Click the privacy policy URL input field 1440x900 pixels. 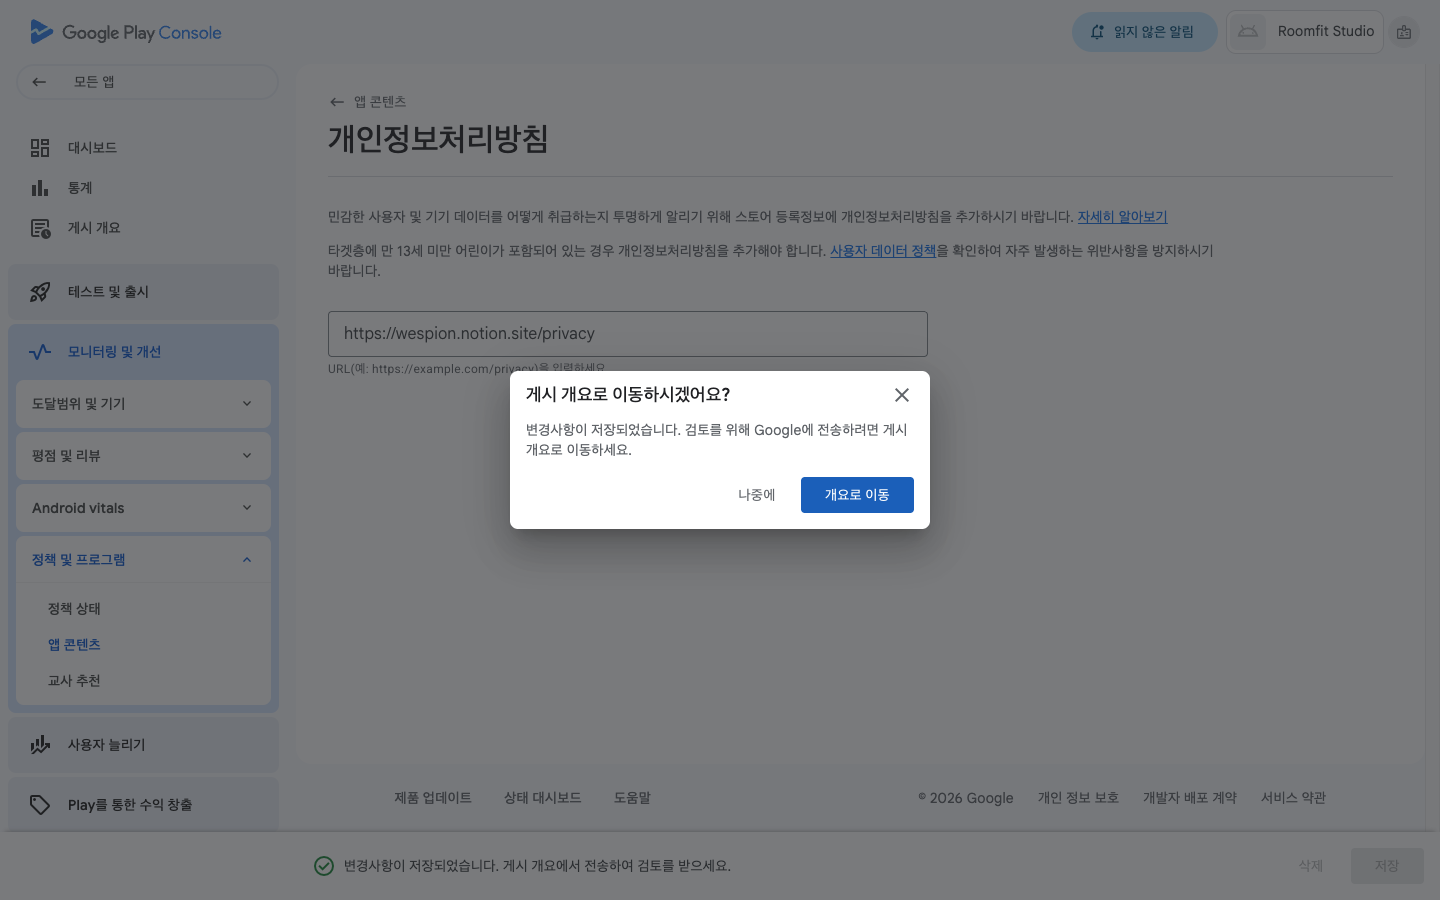pos(627,334)
